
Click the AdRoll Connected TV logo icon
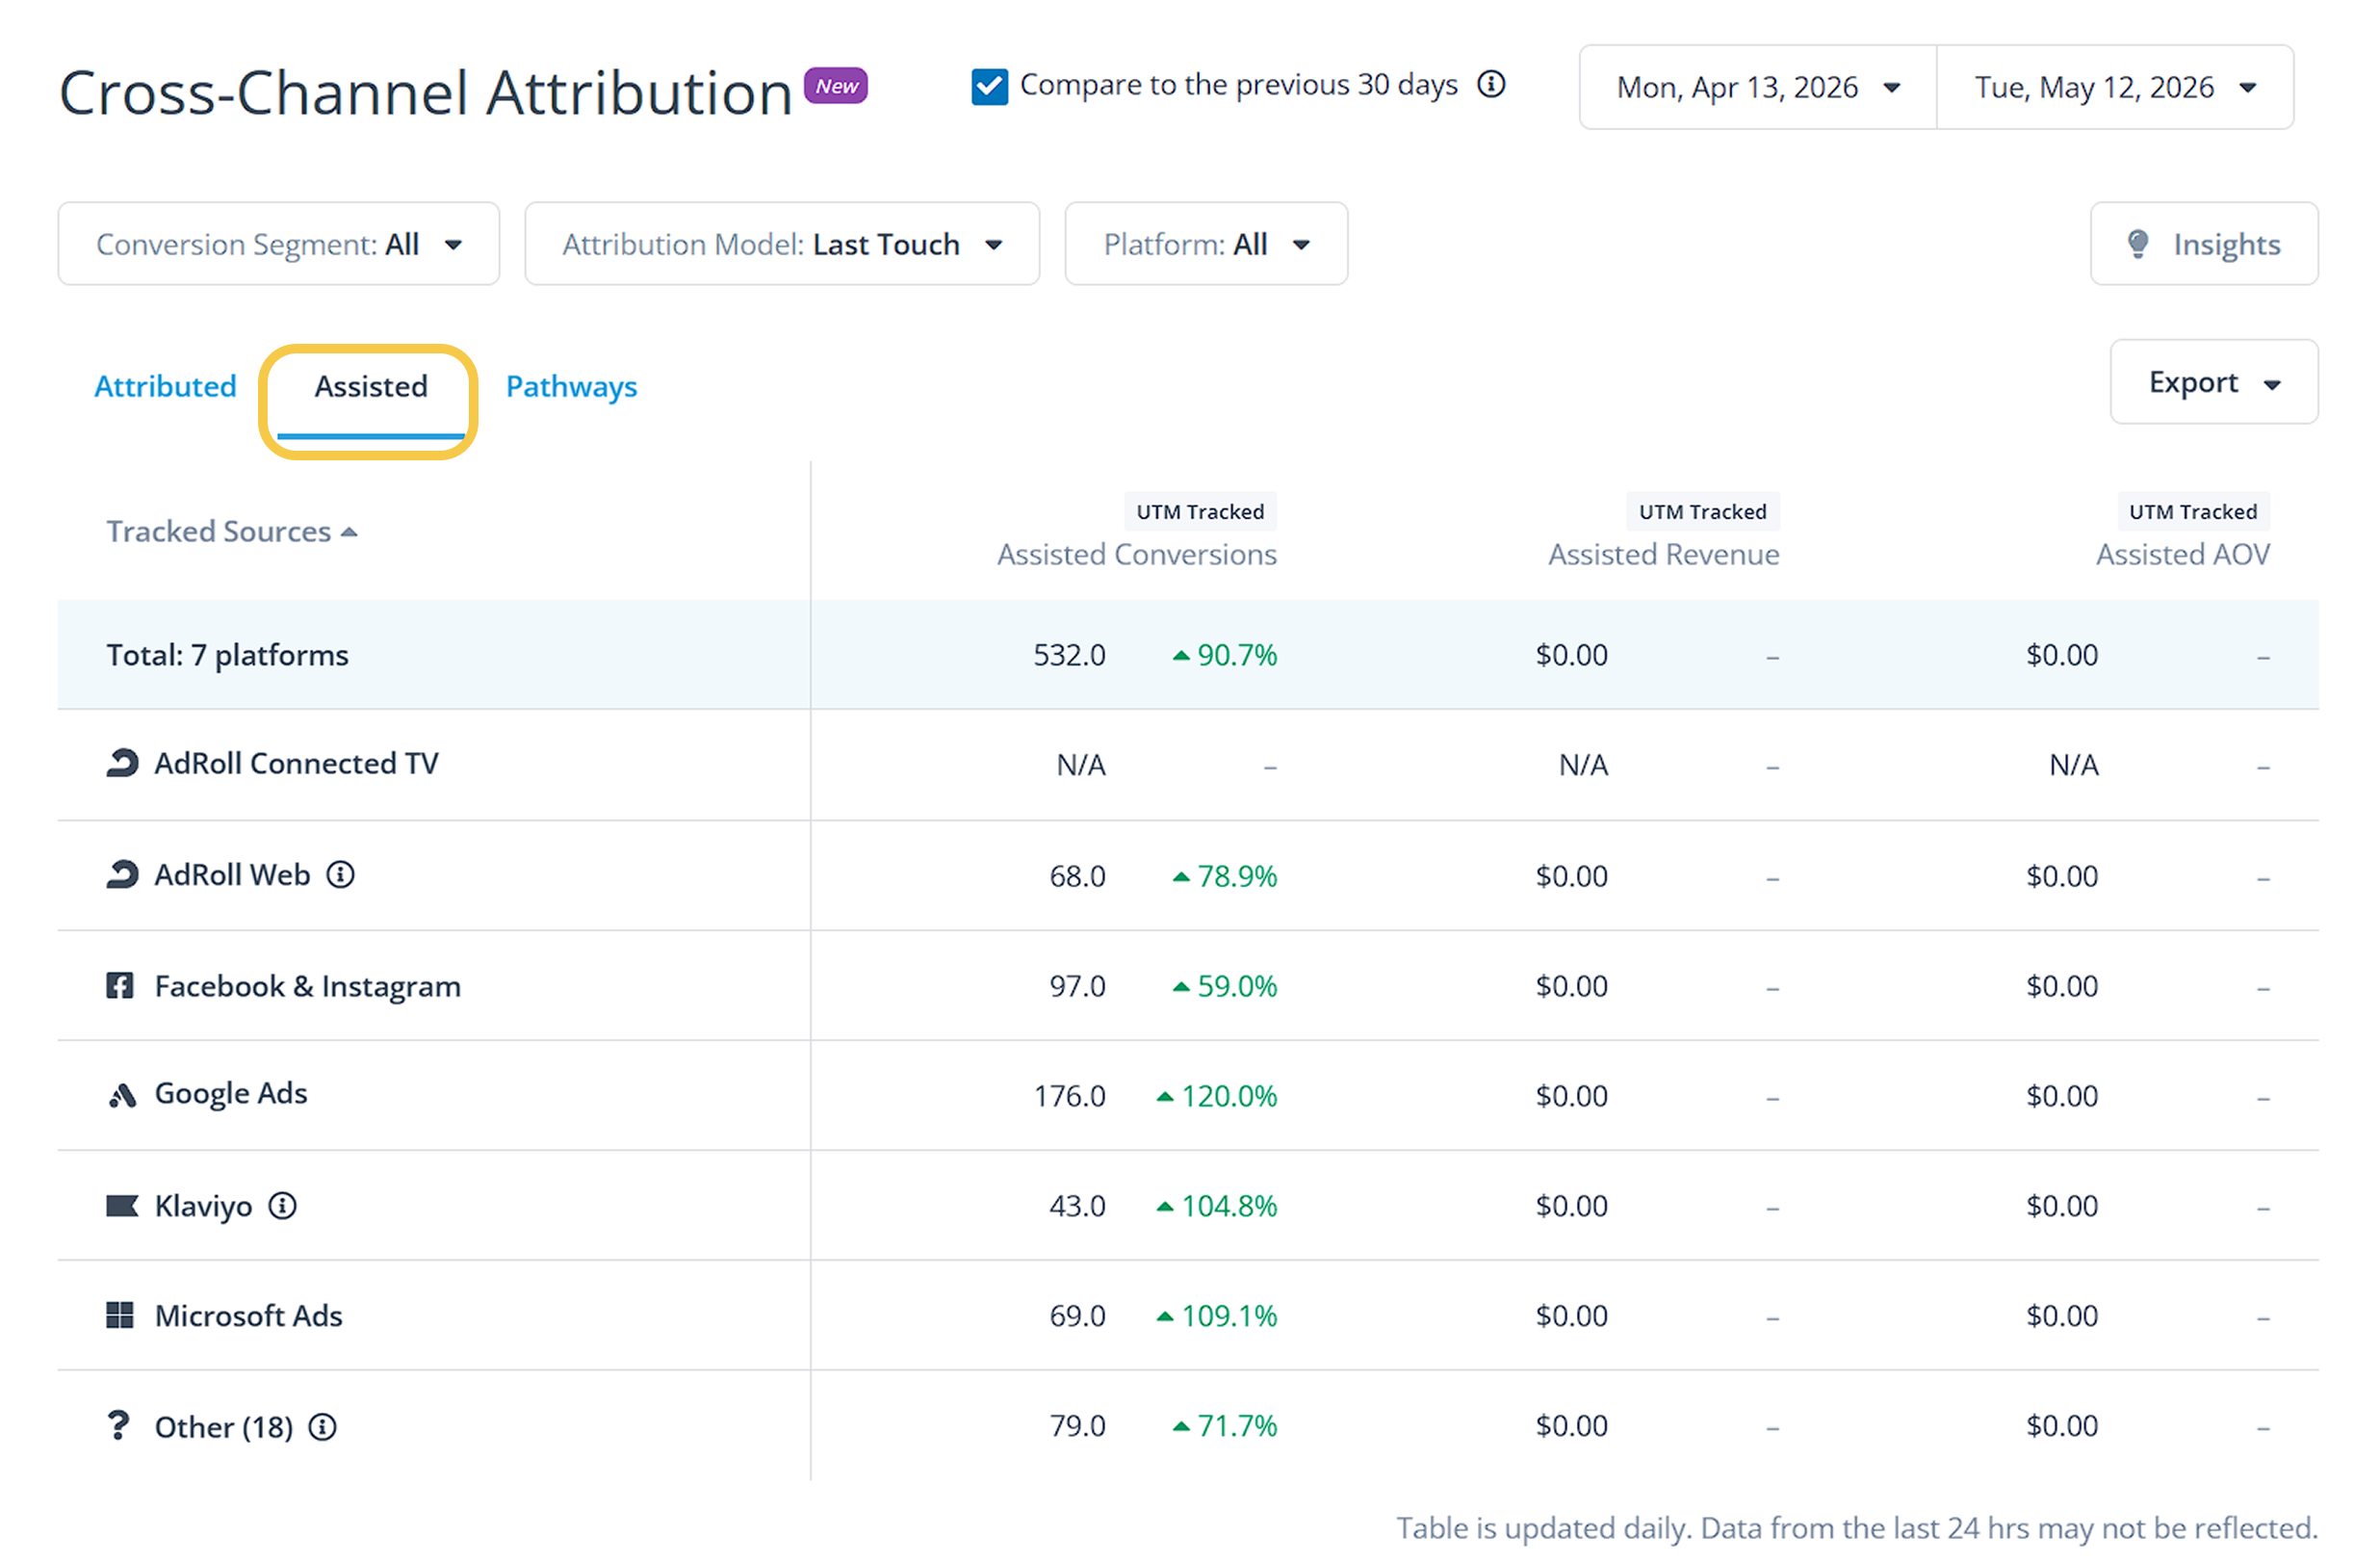[122, 764]
